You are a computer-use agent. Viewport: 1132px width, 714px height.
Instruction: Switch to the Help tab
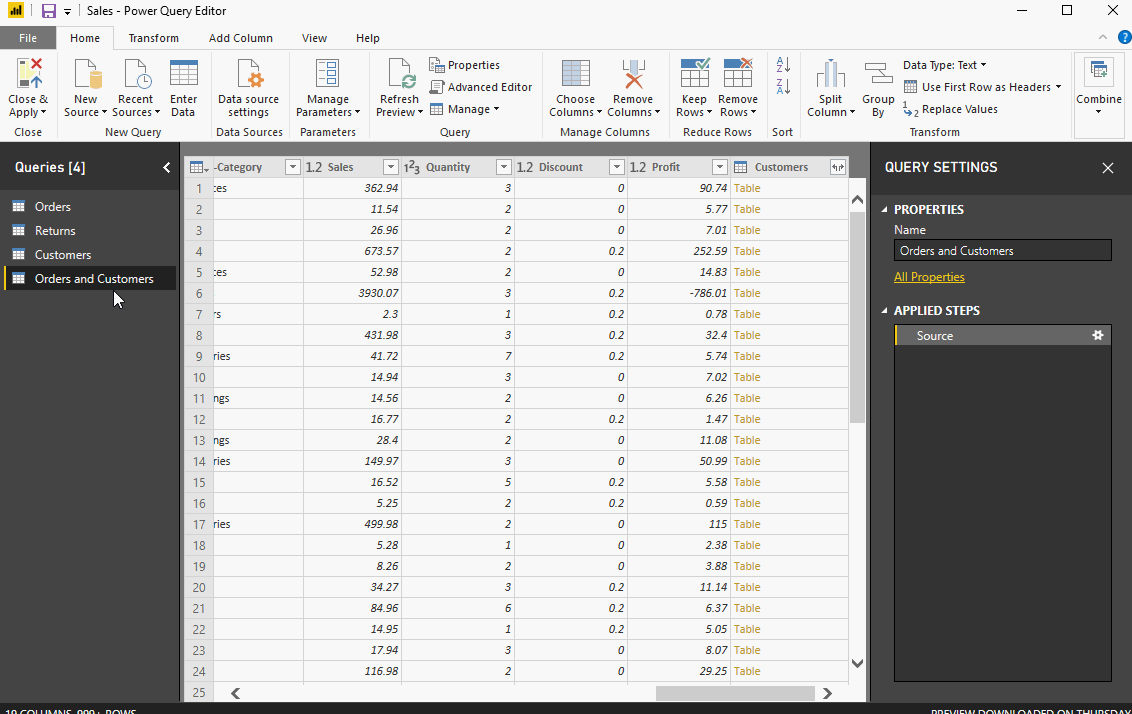(x=367, y=38)
